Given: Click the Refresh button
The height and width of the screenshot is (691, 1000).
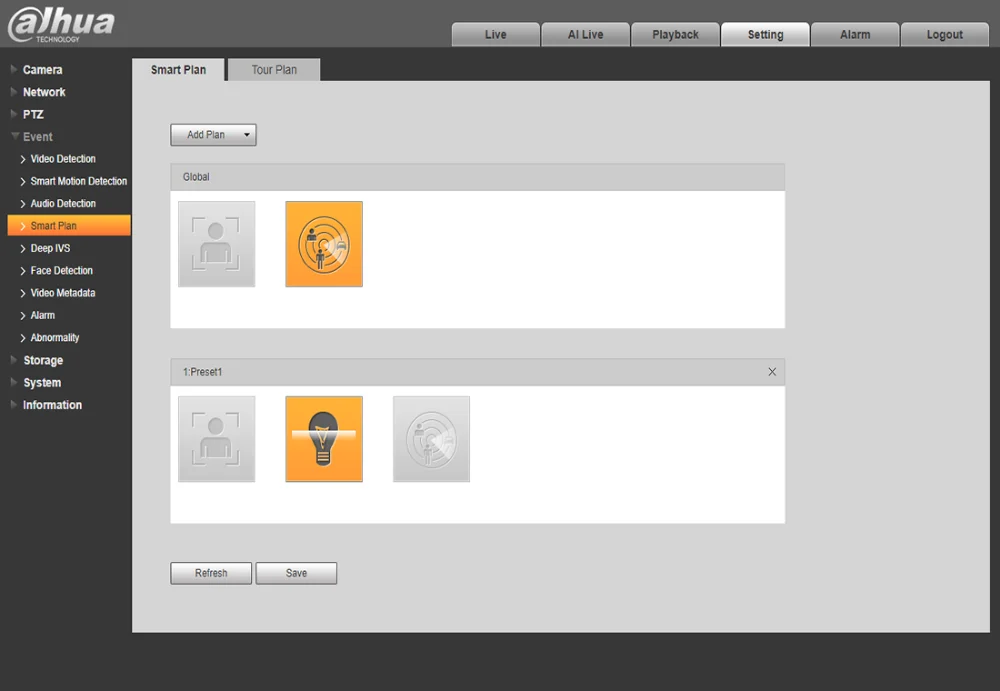Looking at the screenshot, I should 211,573.
